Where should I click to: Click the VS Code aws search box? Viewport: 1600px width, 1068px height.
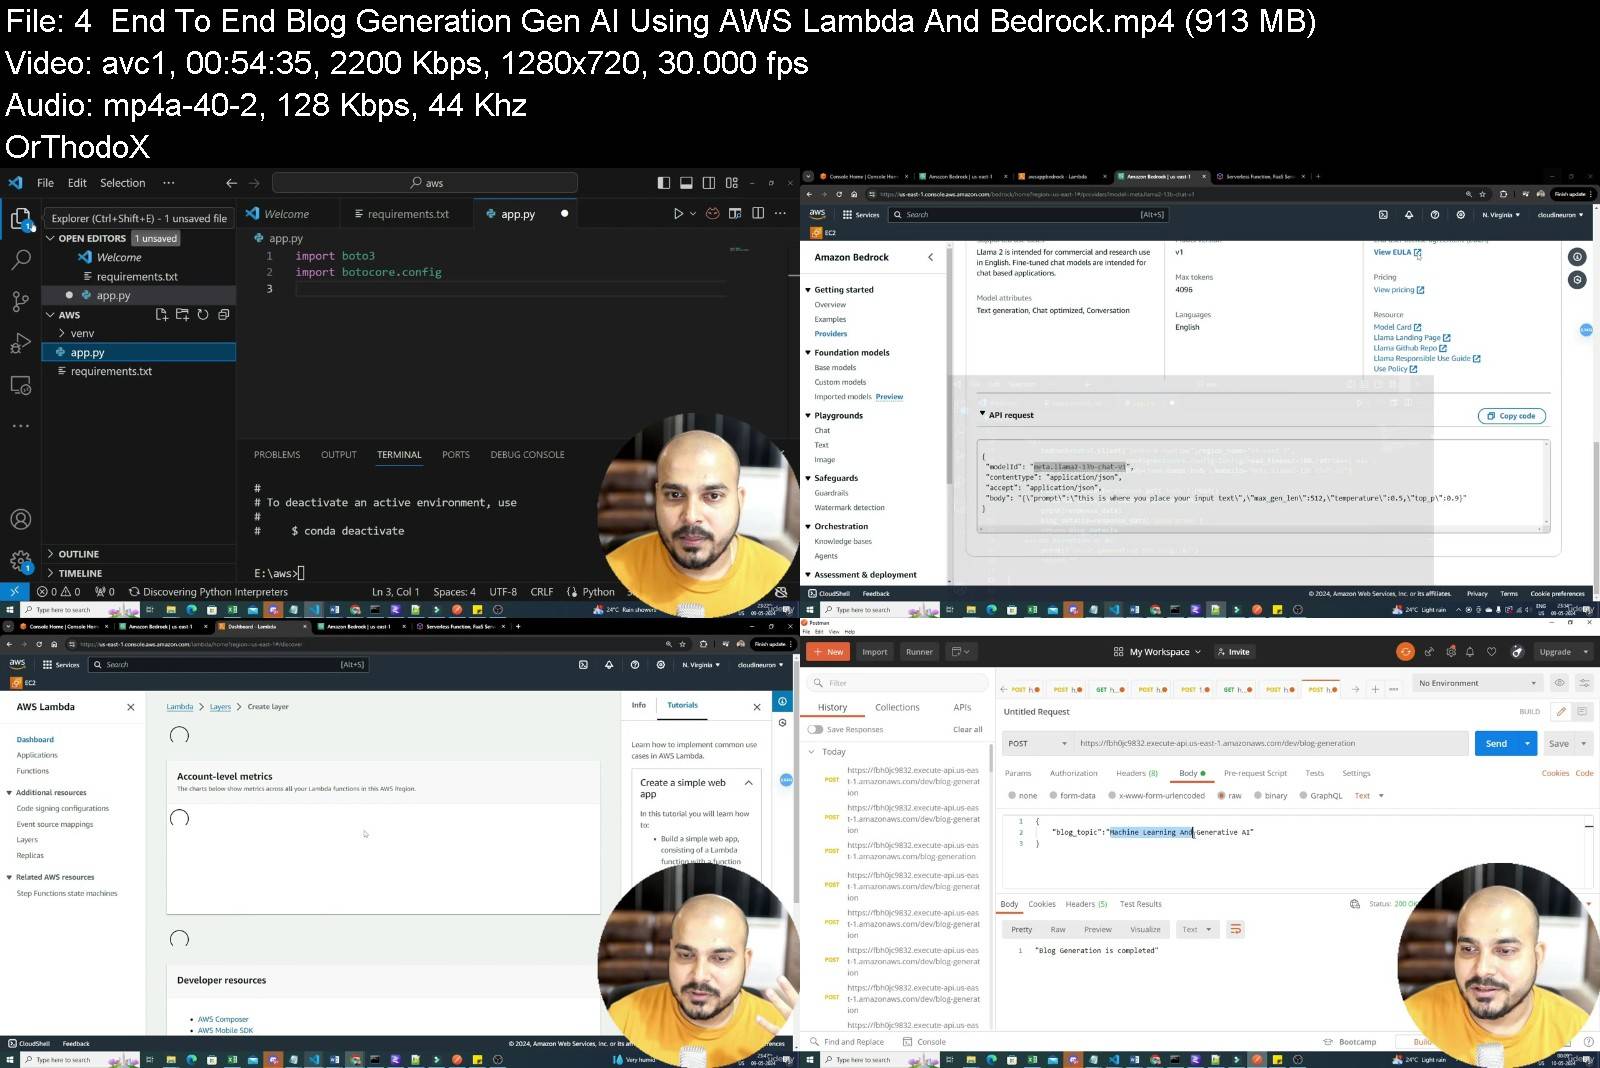point(424,183)
